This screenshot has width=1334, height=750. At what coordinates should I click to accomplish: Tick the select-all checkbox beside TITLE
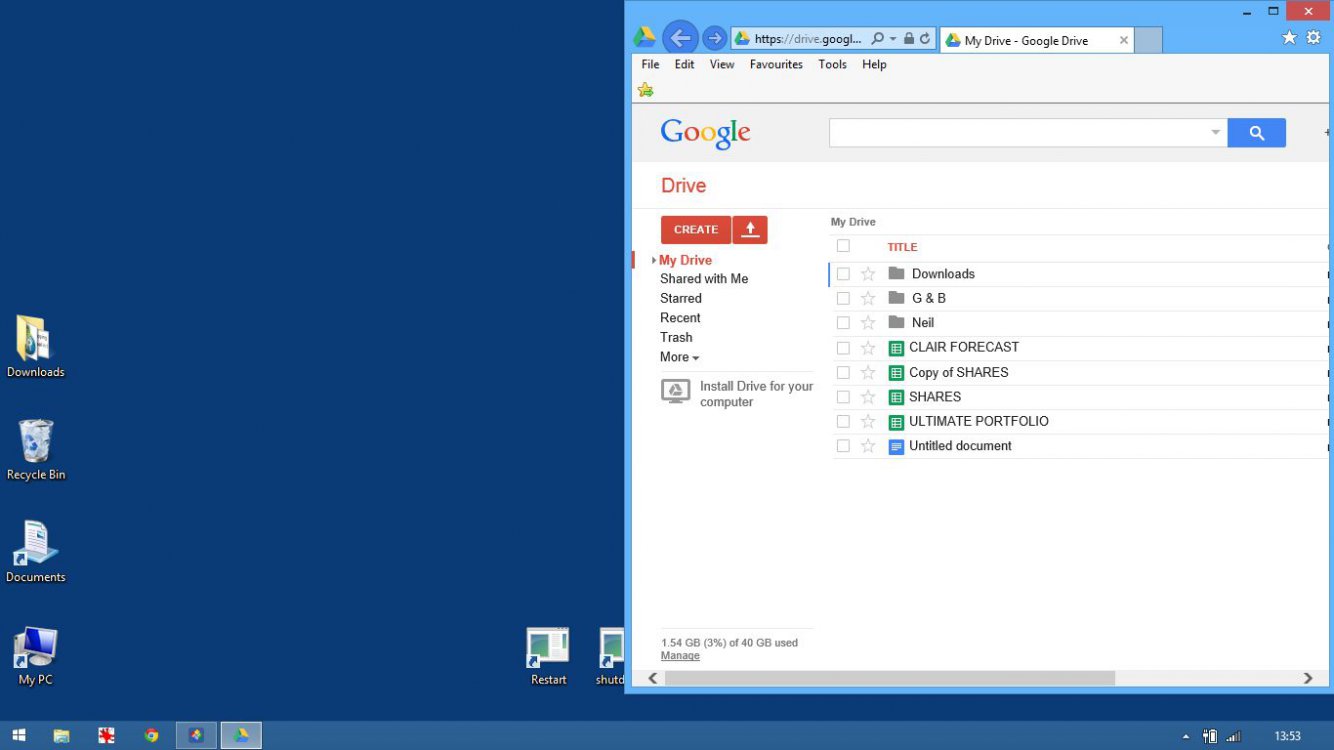pos(843,246)
